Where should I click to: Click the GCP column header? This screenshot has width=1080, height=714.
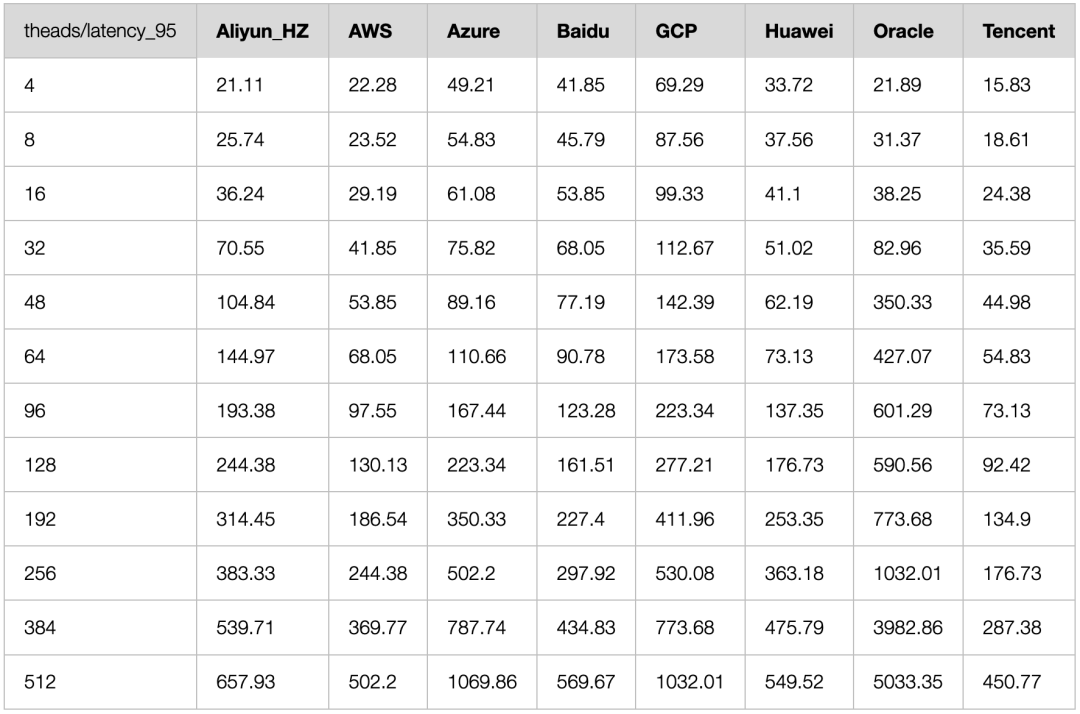click(690, 31)
